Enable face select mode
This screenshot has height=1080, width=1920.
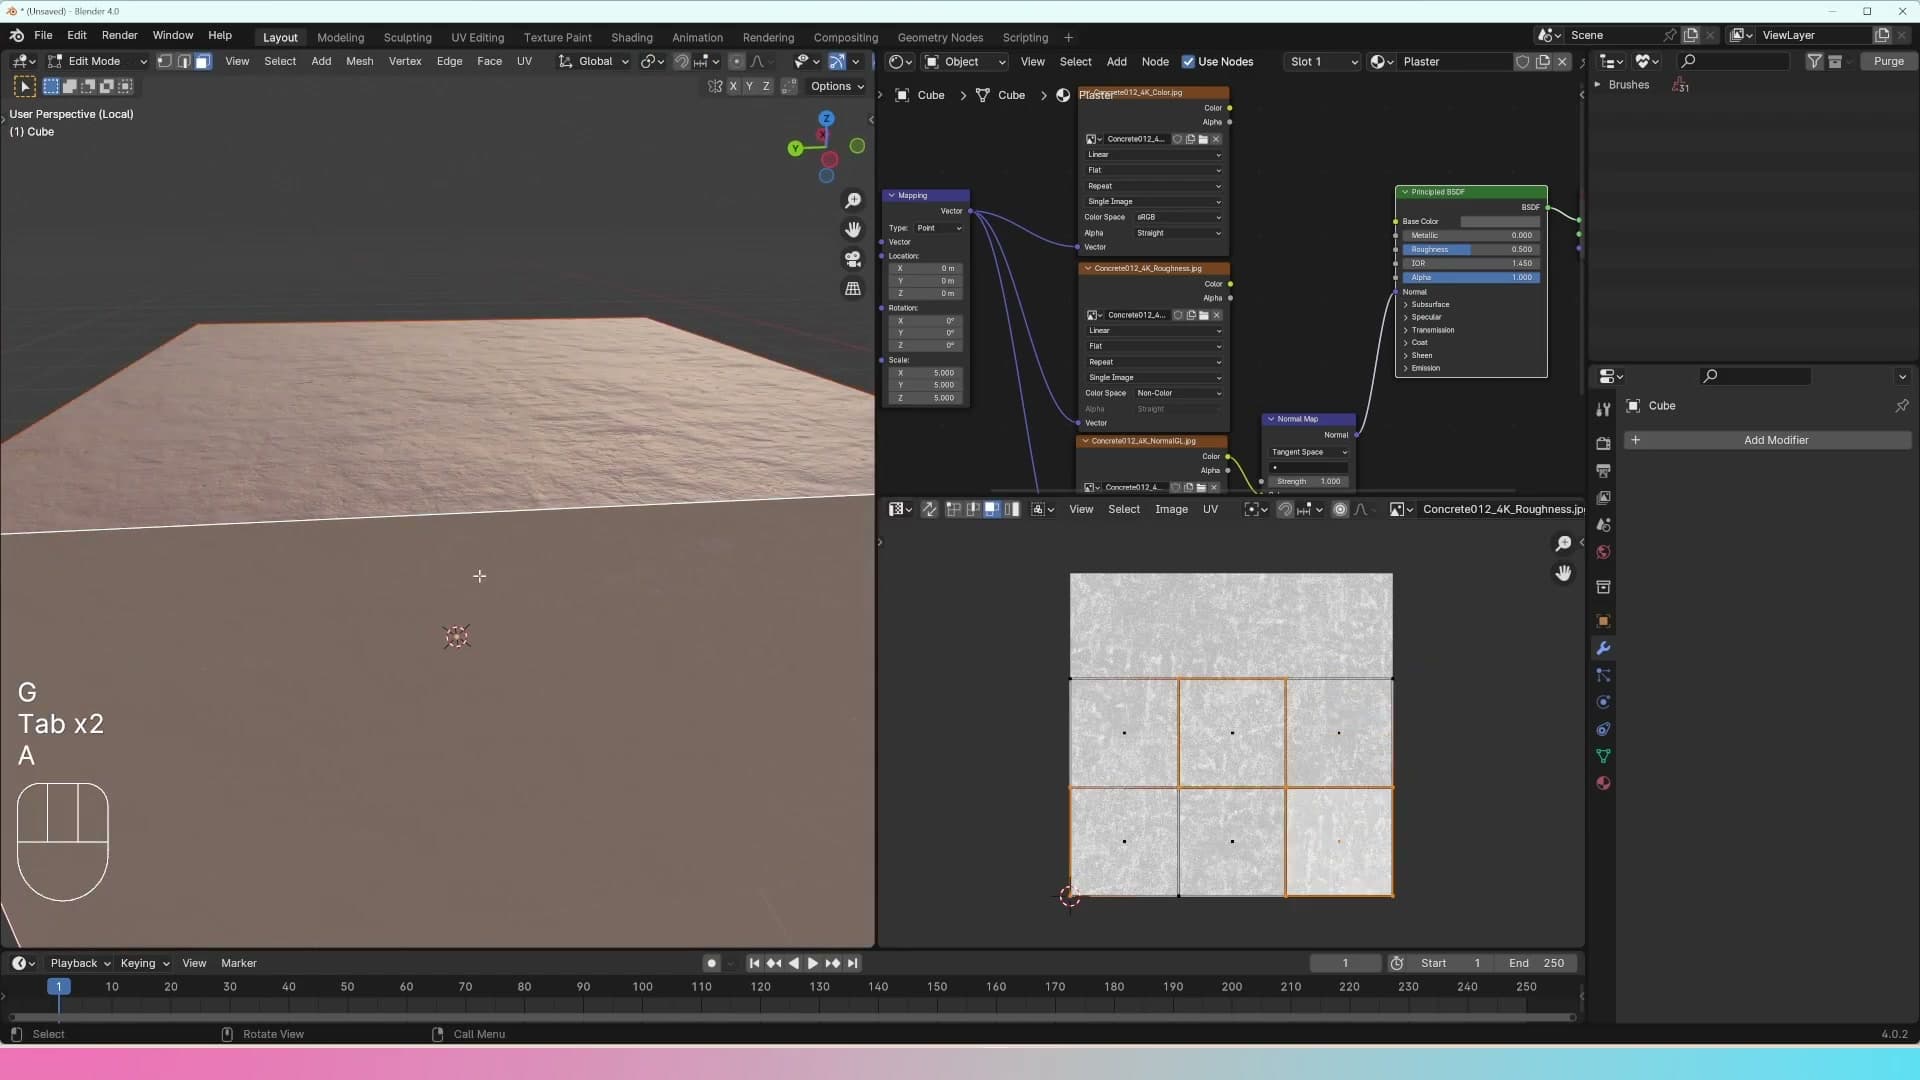pyautogui.click(x=203, y=62)
